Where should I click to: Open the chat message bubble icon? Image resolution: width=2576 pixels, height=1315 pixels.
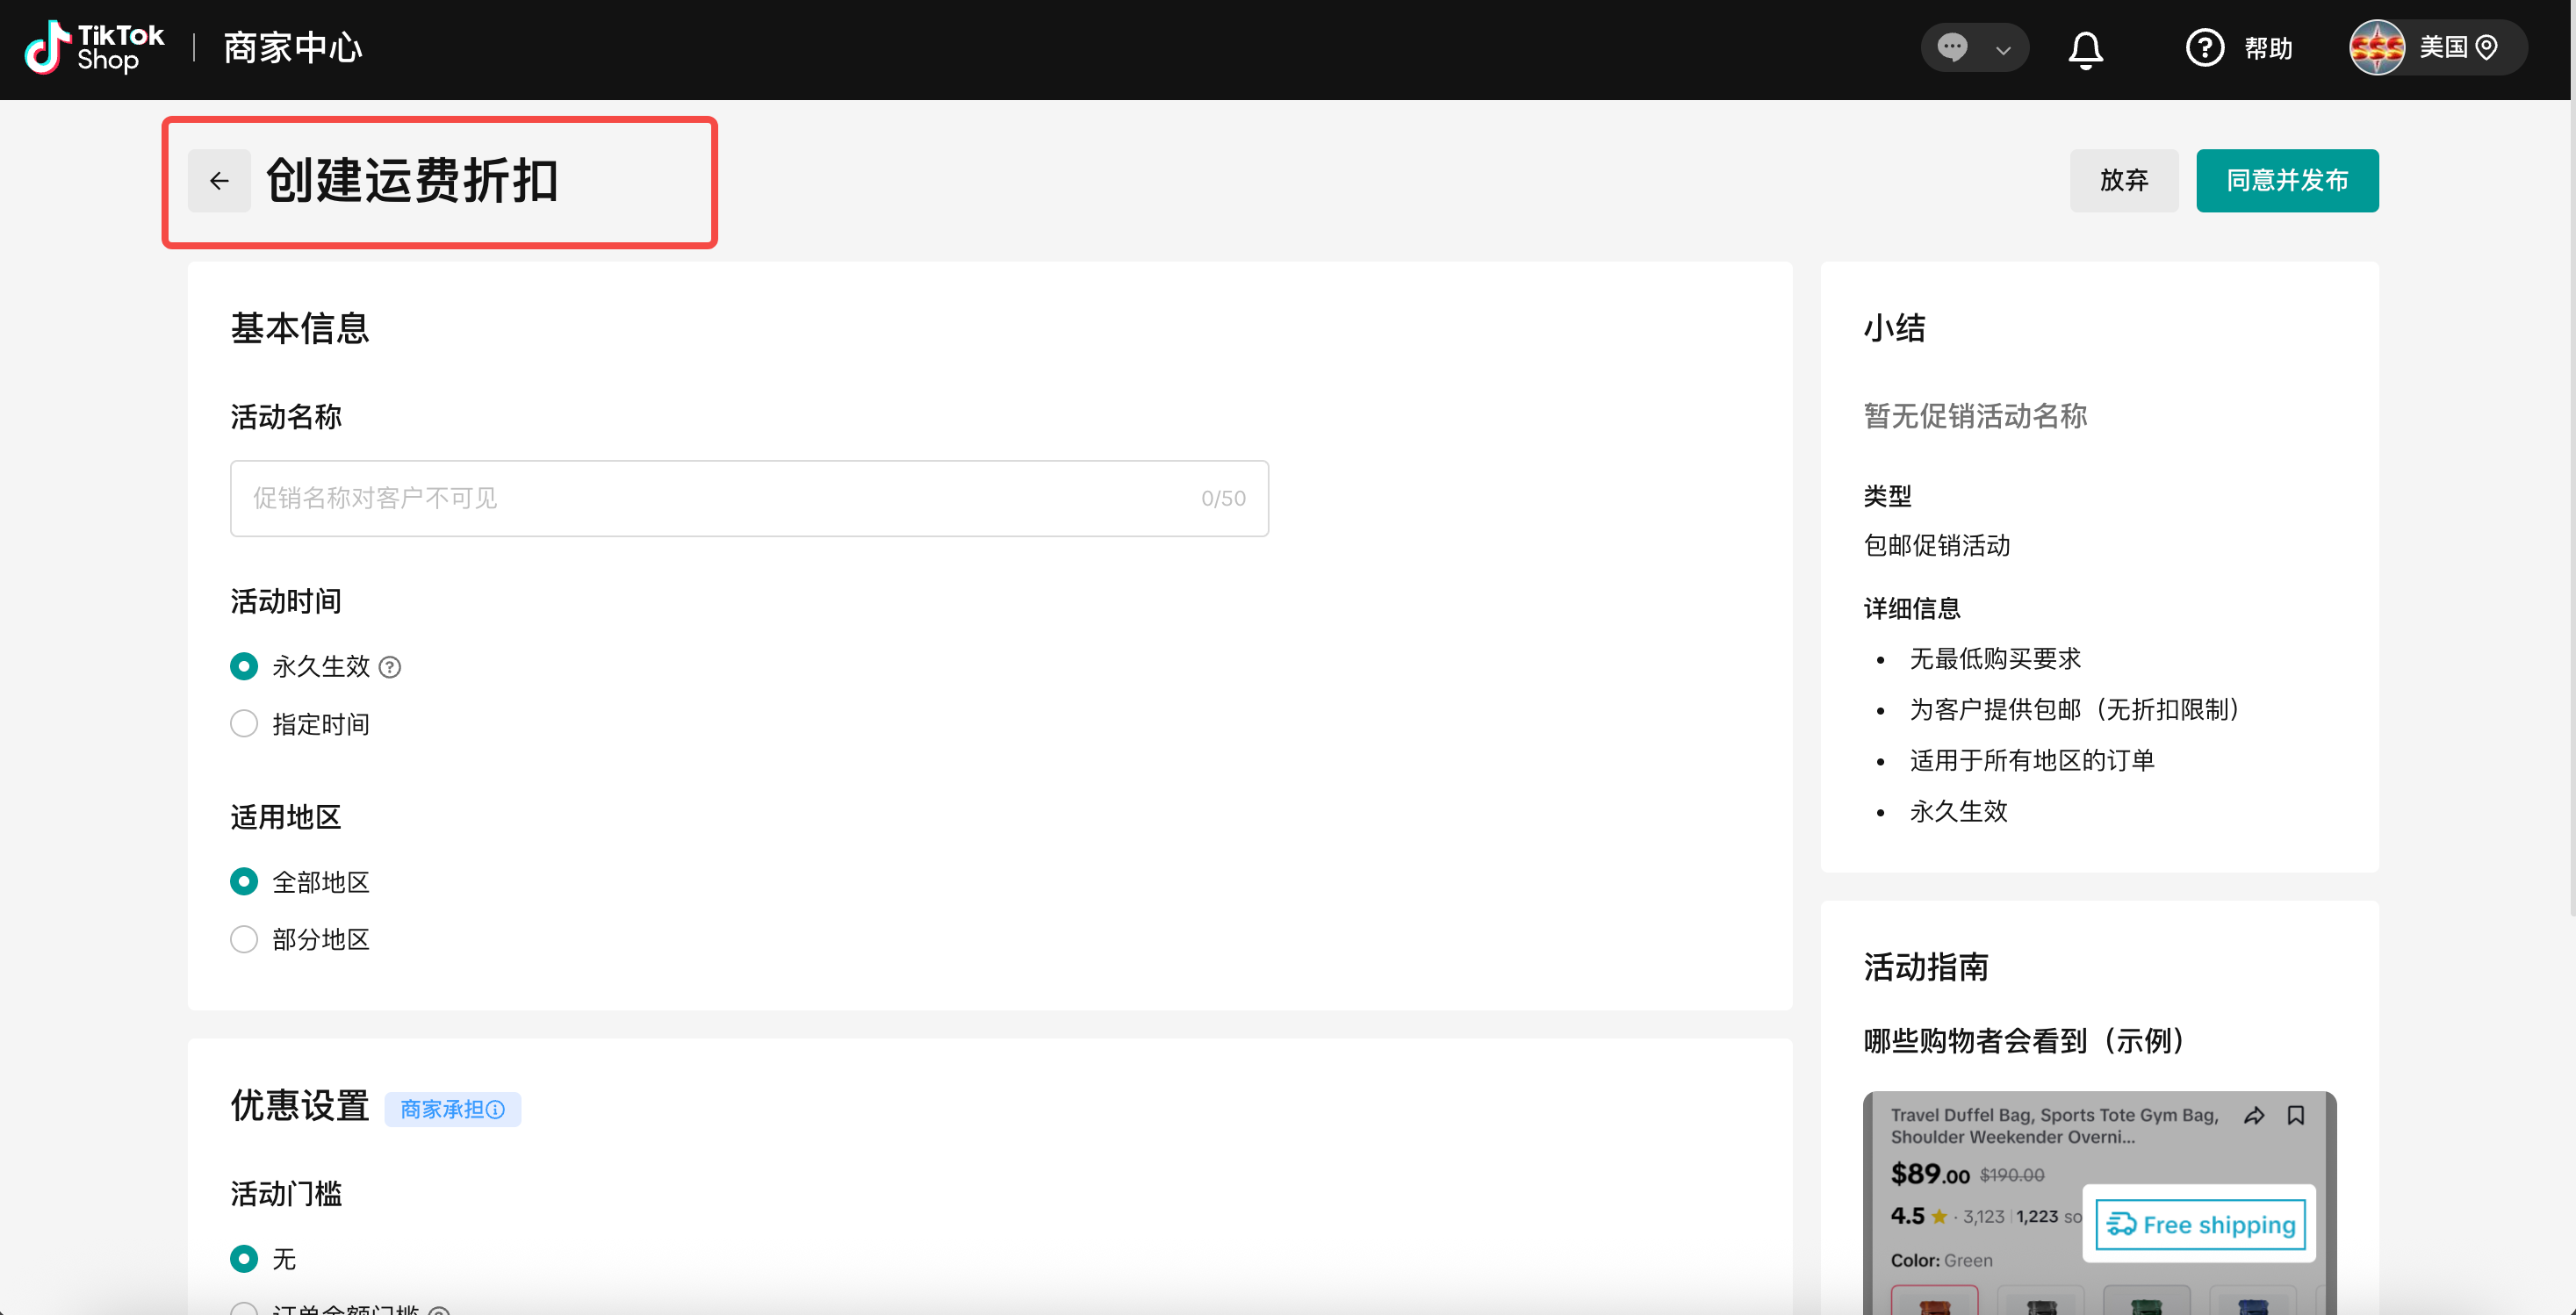pos(1952,48)
